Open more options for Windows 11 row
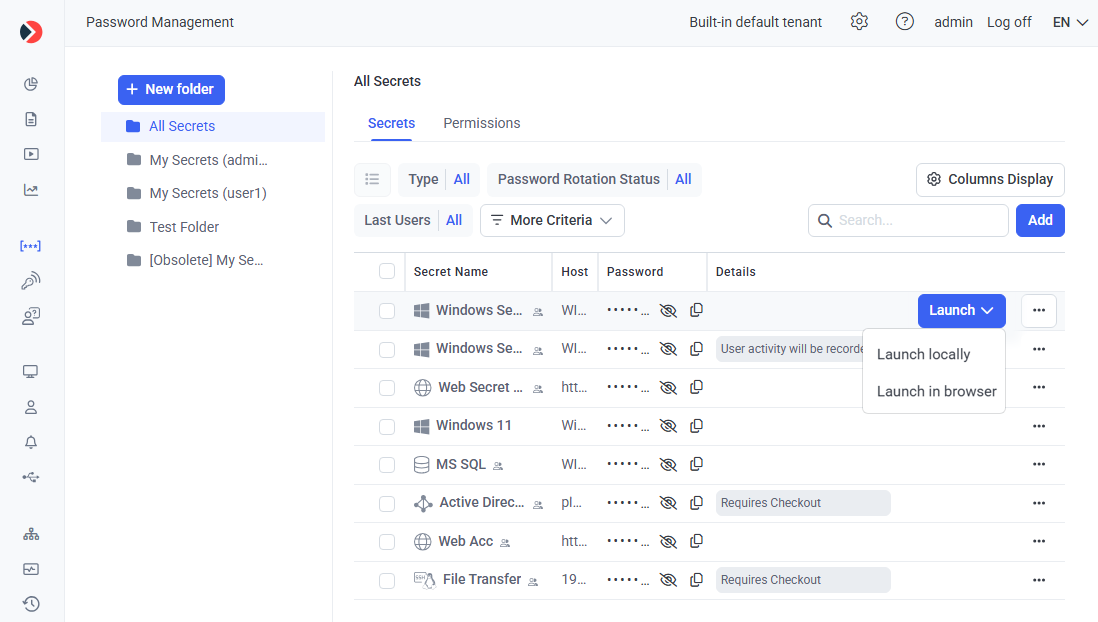1098x622 pixels. click(x=1038, y=426)
